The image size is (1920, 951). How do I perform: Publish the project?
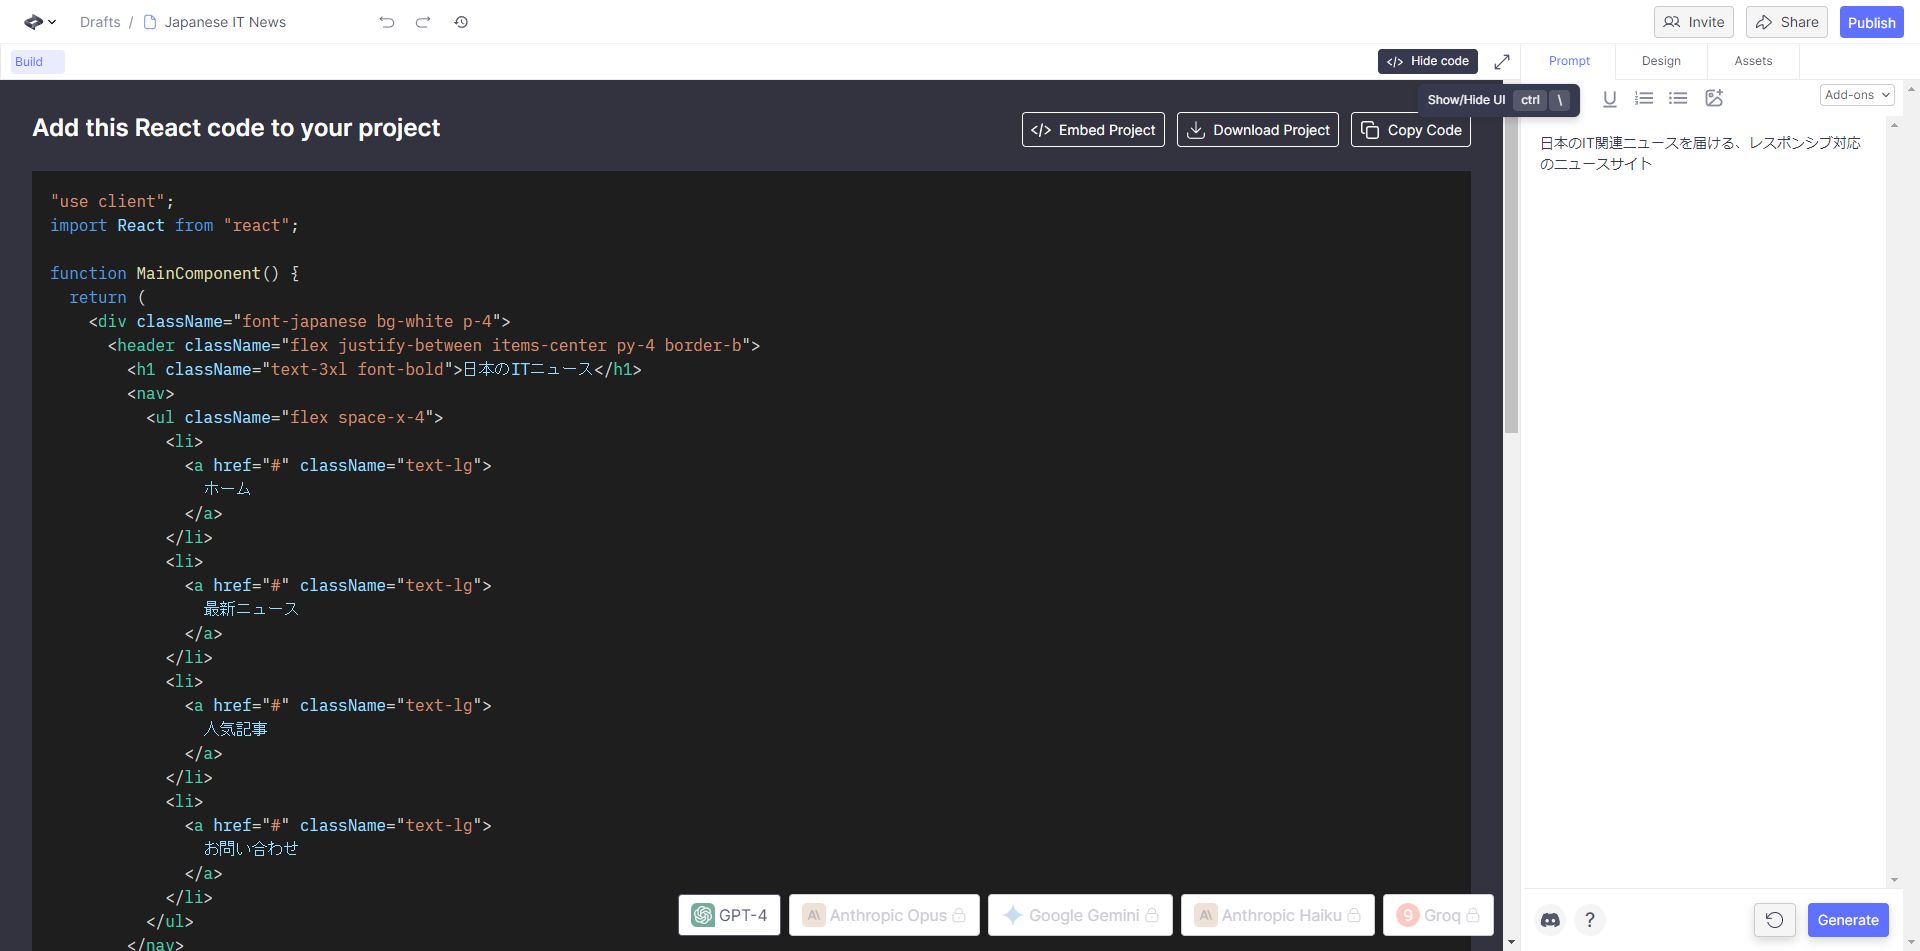[x=1871, y=22]
